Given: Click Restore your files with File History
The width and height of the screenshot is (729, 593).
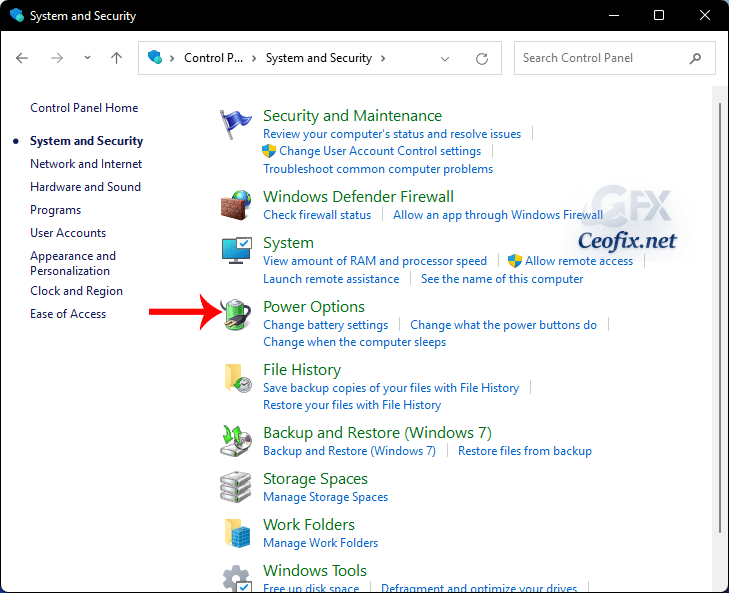Looking at the screenshot, I should (352, 405).
